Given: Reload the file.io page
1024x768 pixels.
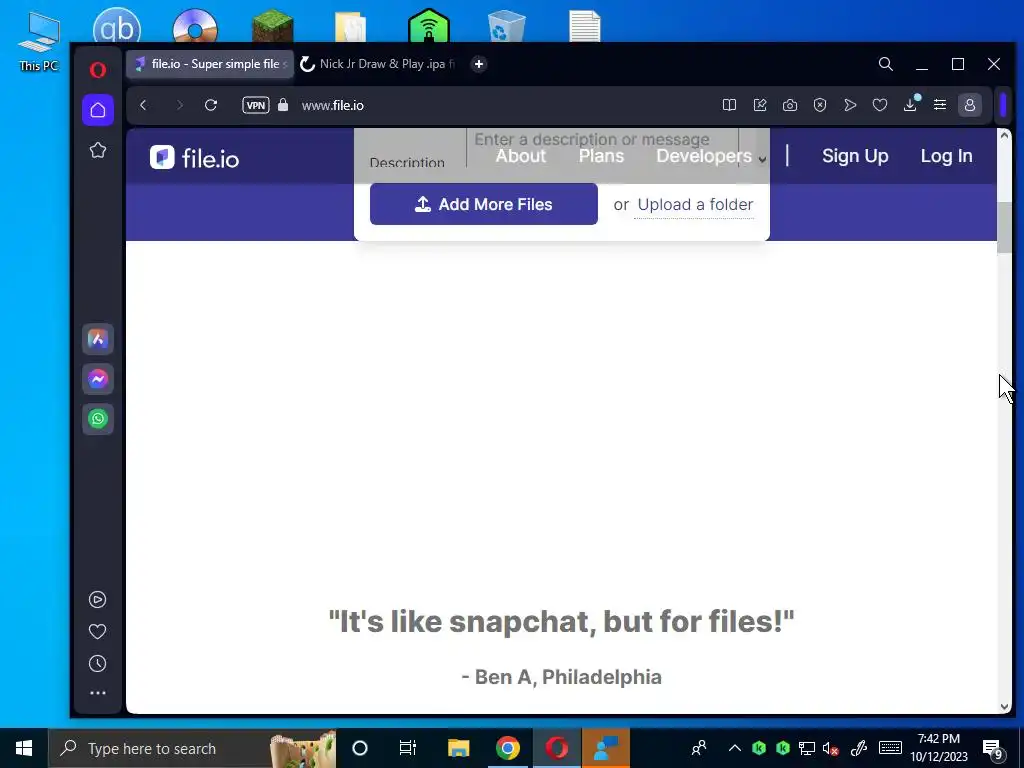Looking at the screenshot, I should tap(210, 105).
